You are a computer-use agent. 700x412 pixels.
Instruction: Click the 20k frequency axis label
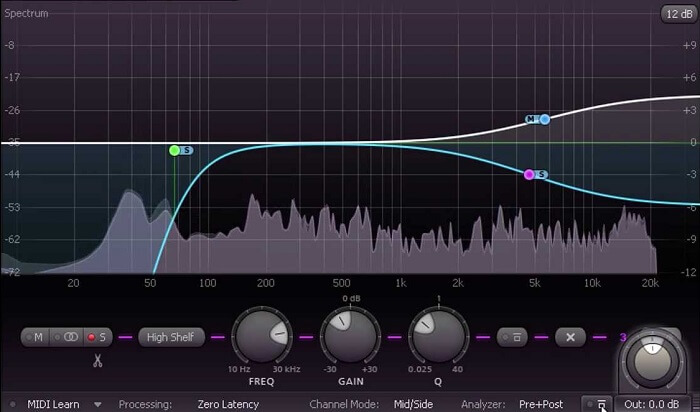[650, 283]
